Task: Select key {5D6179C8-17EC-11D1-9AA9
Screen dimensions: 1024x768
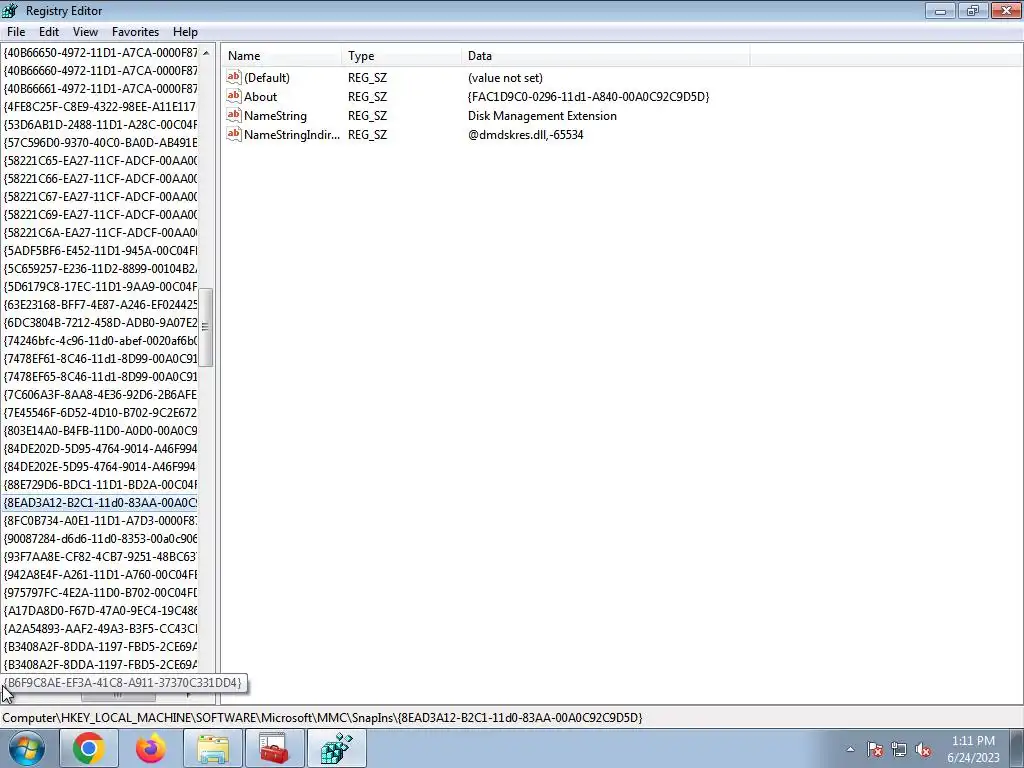Action: pyautogui.click(x=100, y=286)
